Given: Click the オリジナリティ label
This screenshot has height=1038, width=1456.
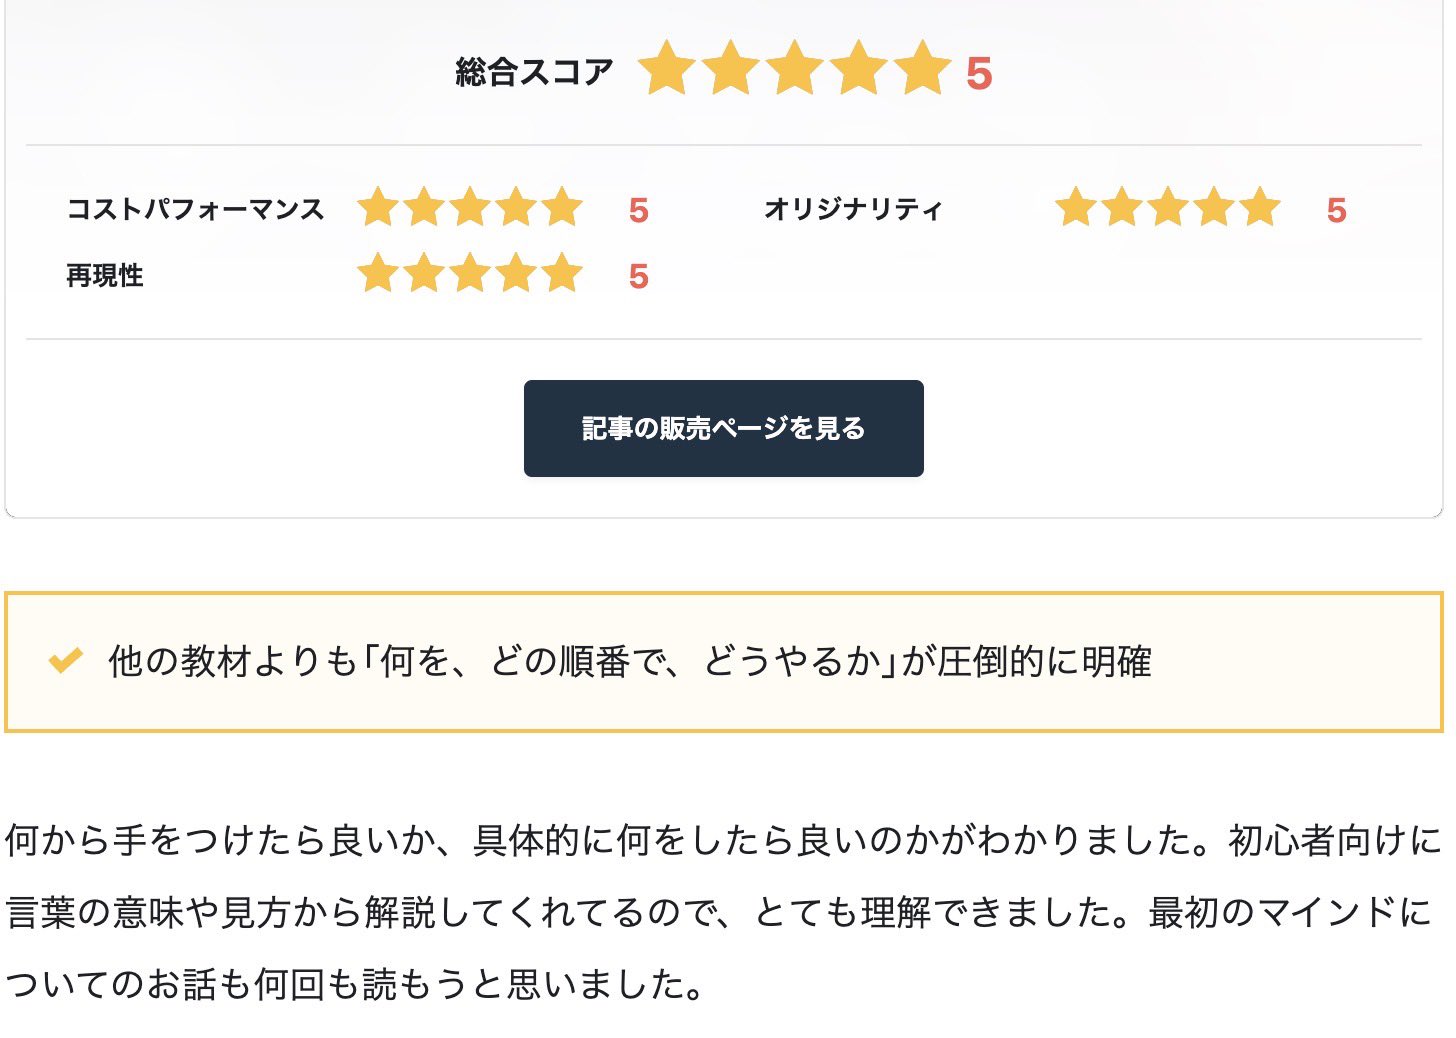Looking at the screenshot, I should point(852,209).
